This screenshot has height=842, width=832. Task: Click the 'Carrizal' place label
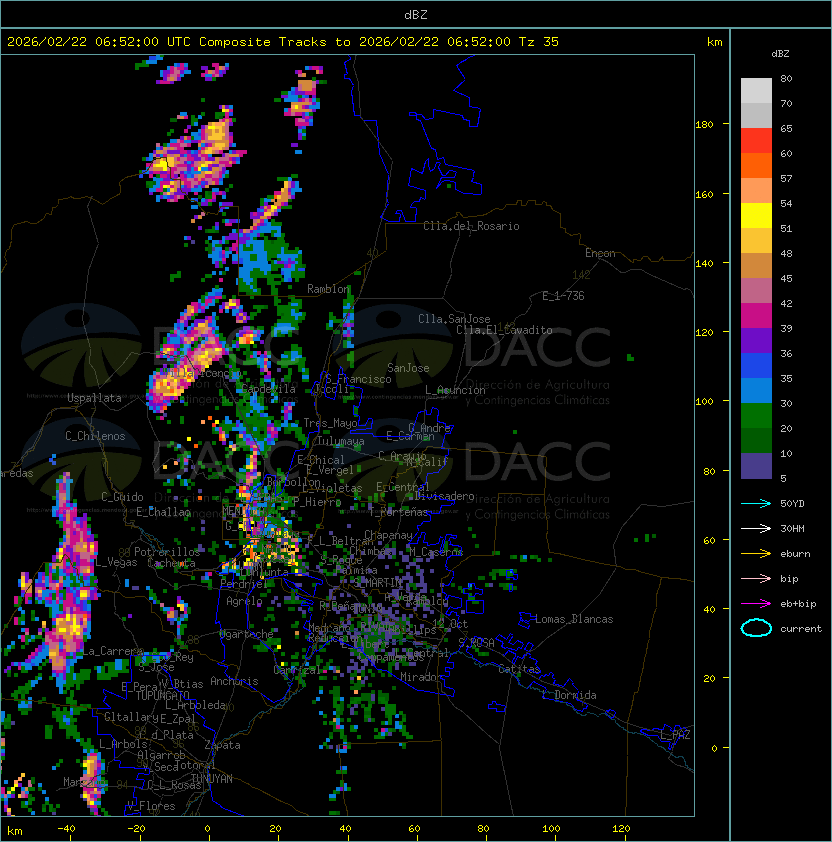coord(297,670)
